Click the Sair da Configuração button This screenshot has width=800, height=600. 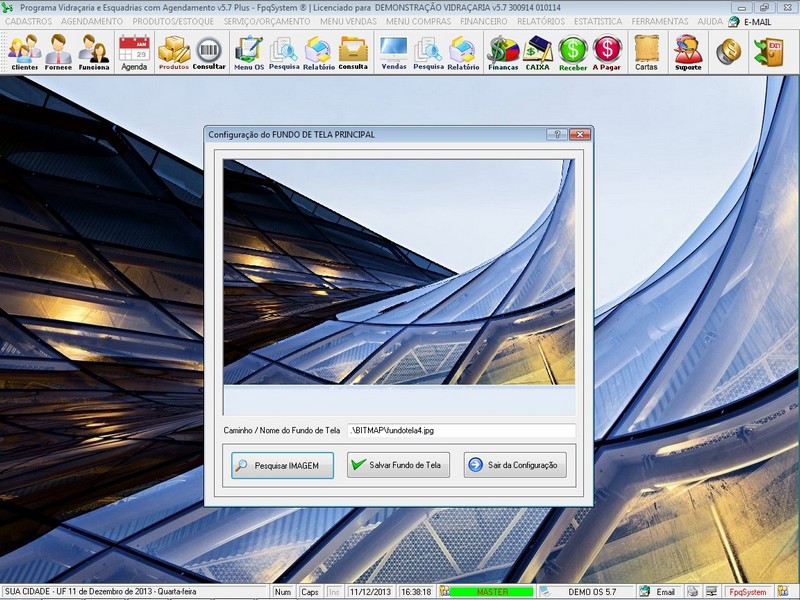[515, 465]
